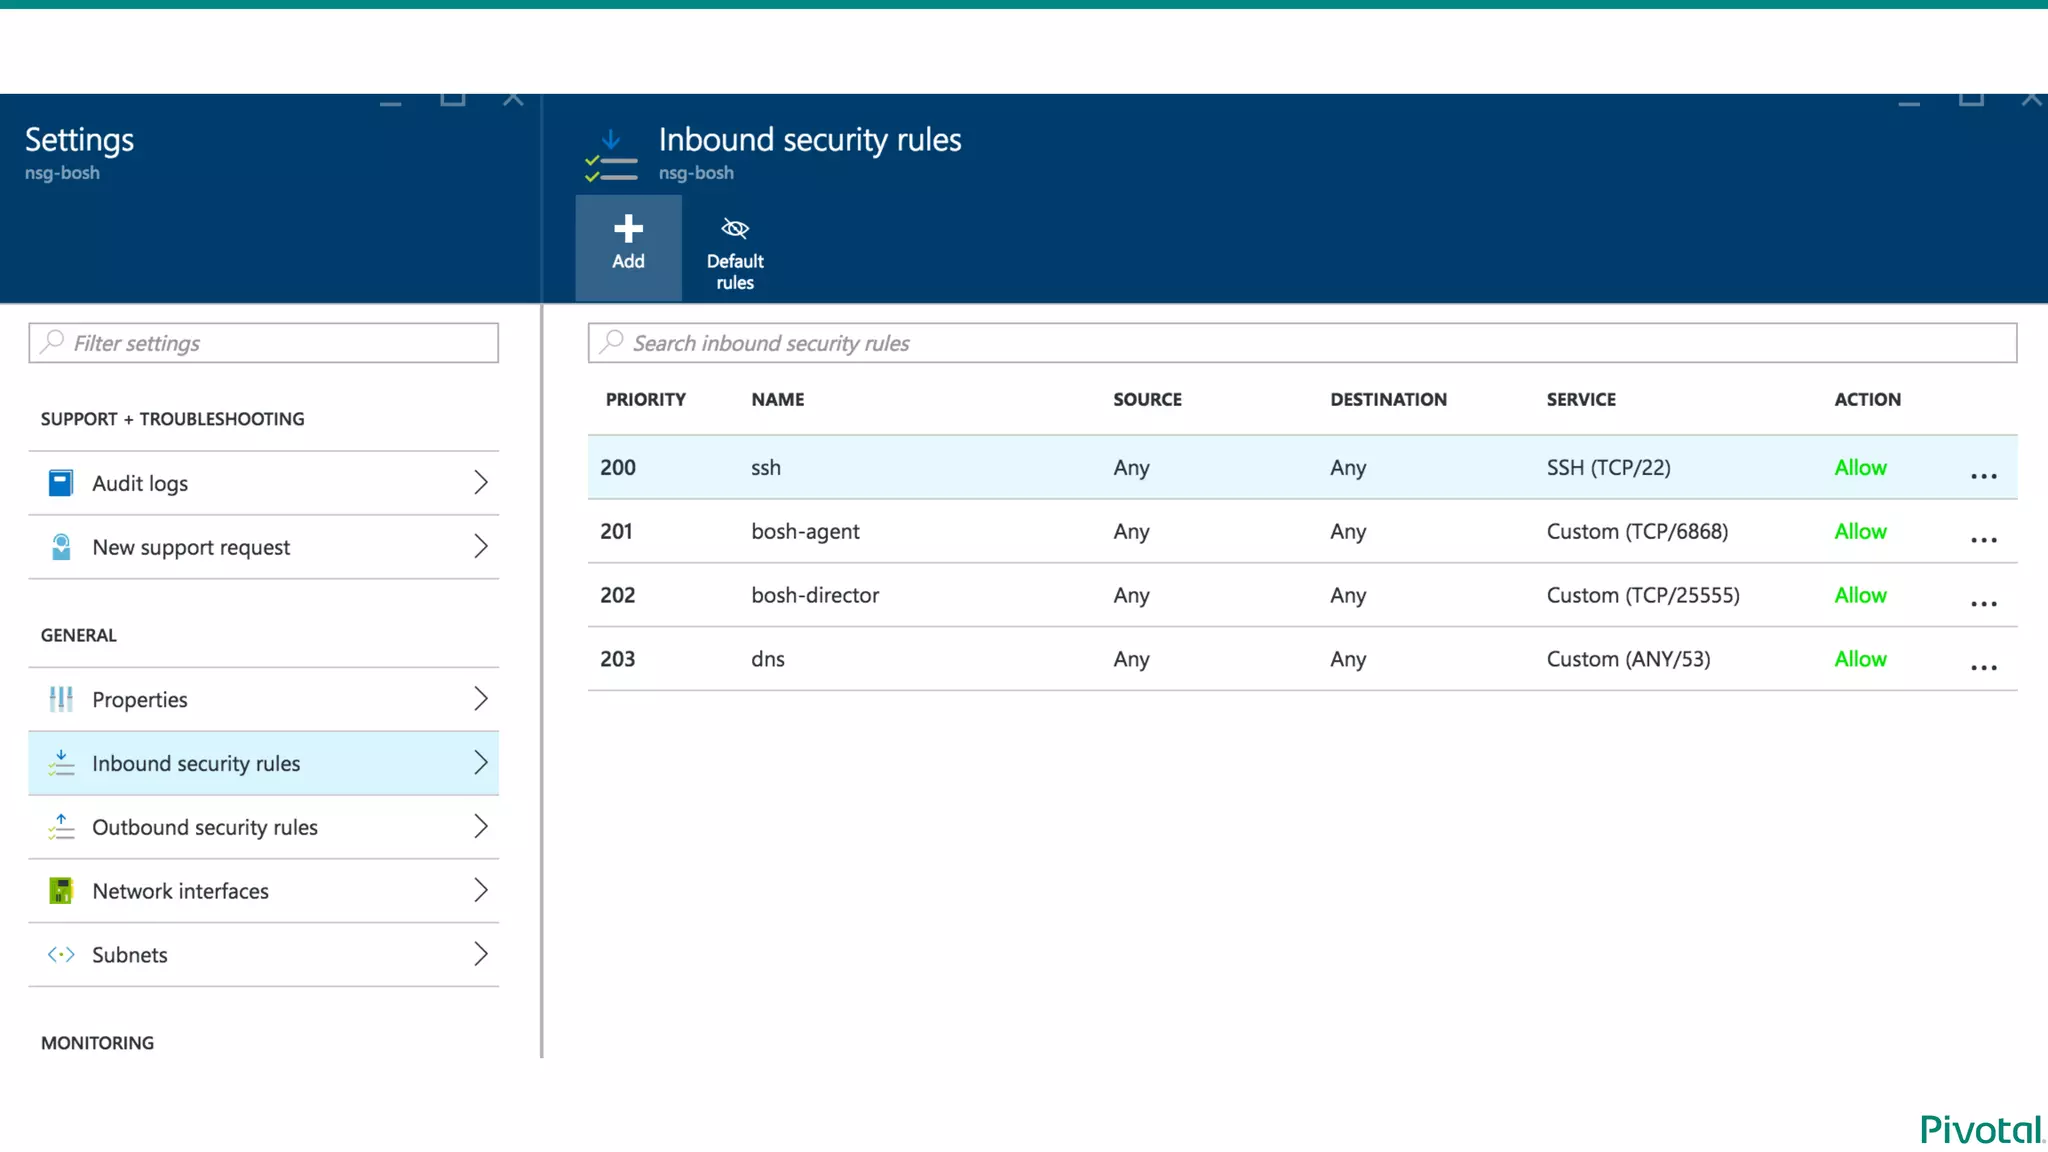Expand Audit logs chevron
The image size is (2048, 1152).
(481, 483)
